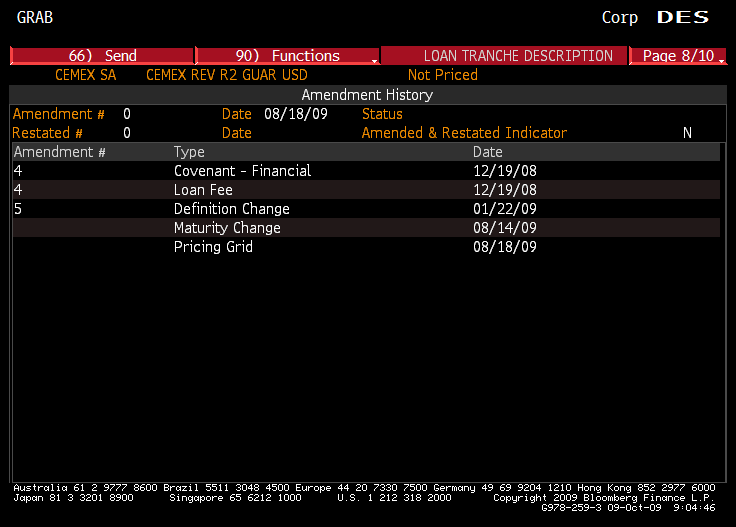Click the Amendment History section title
Screen dimensions: 736x527
point(367,95)
